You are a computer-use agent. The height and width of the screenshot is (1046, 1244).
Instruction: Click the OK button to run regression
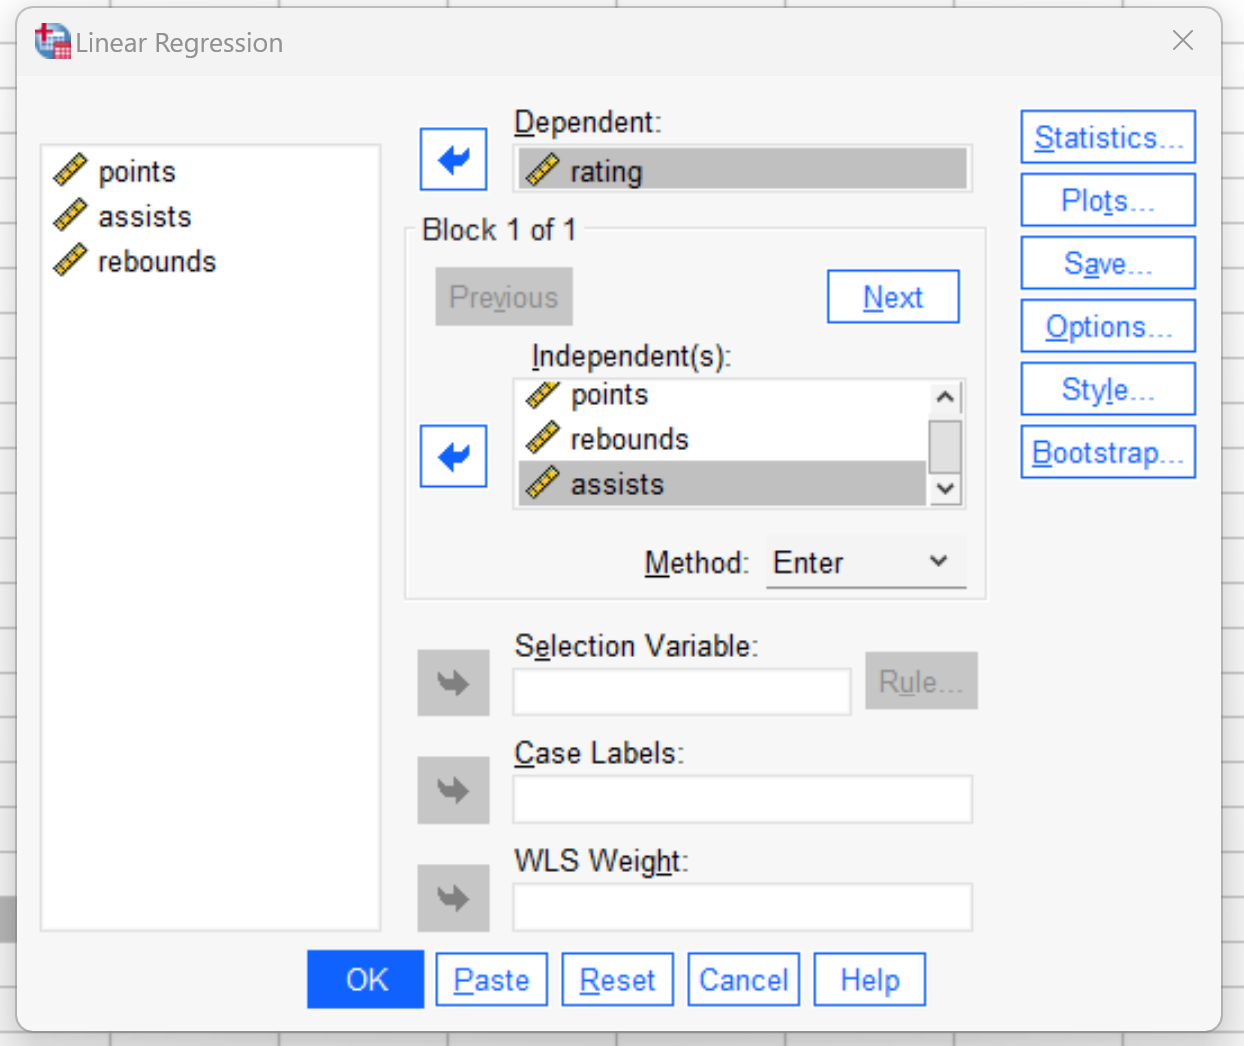point(366,979)
